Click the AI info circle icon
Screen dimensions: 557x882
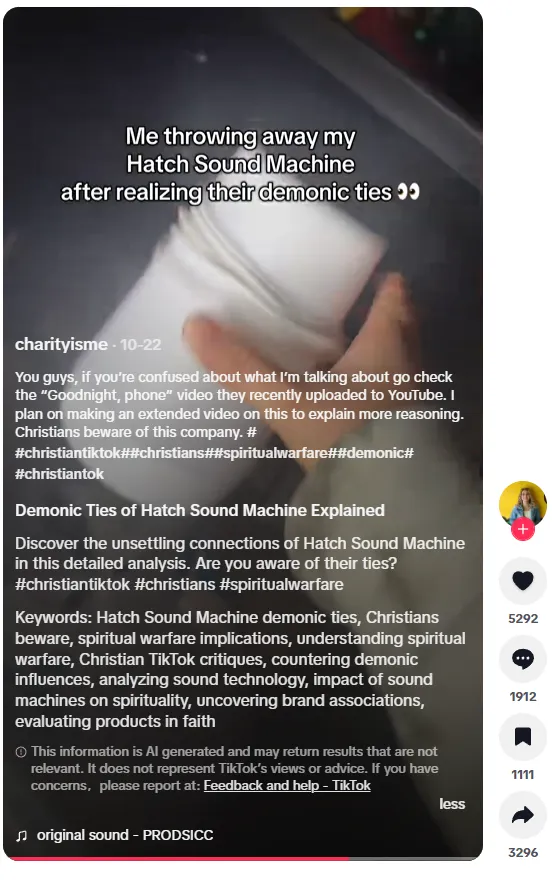tap(21, 752)
